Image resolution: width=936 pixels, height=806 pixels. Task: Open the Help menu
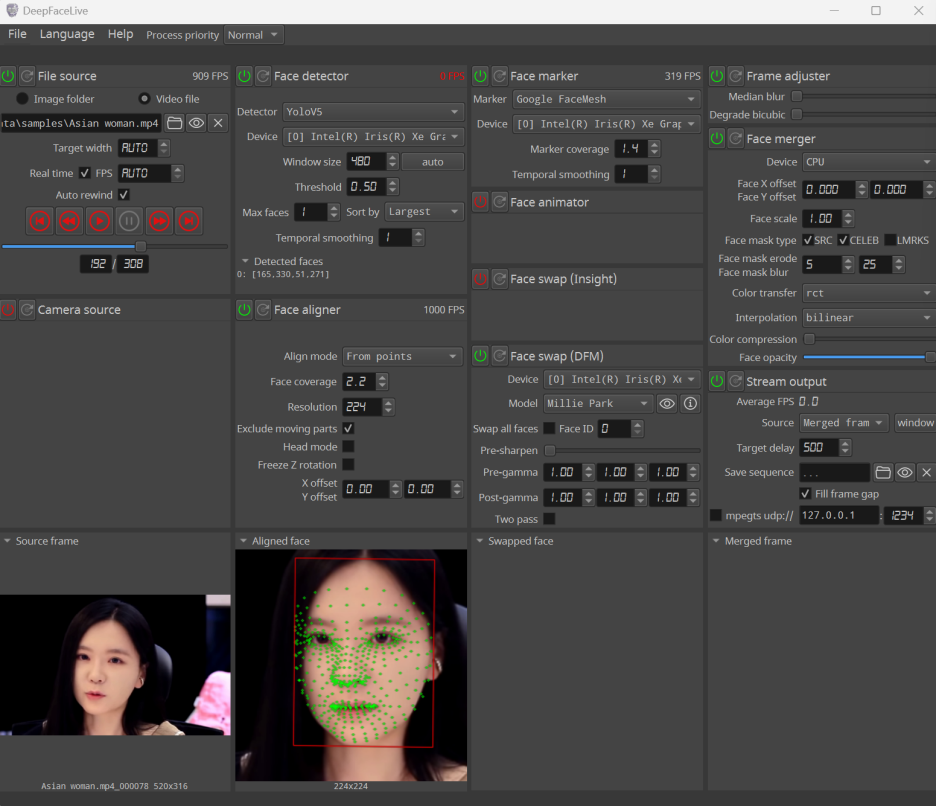pos(121,34)
